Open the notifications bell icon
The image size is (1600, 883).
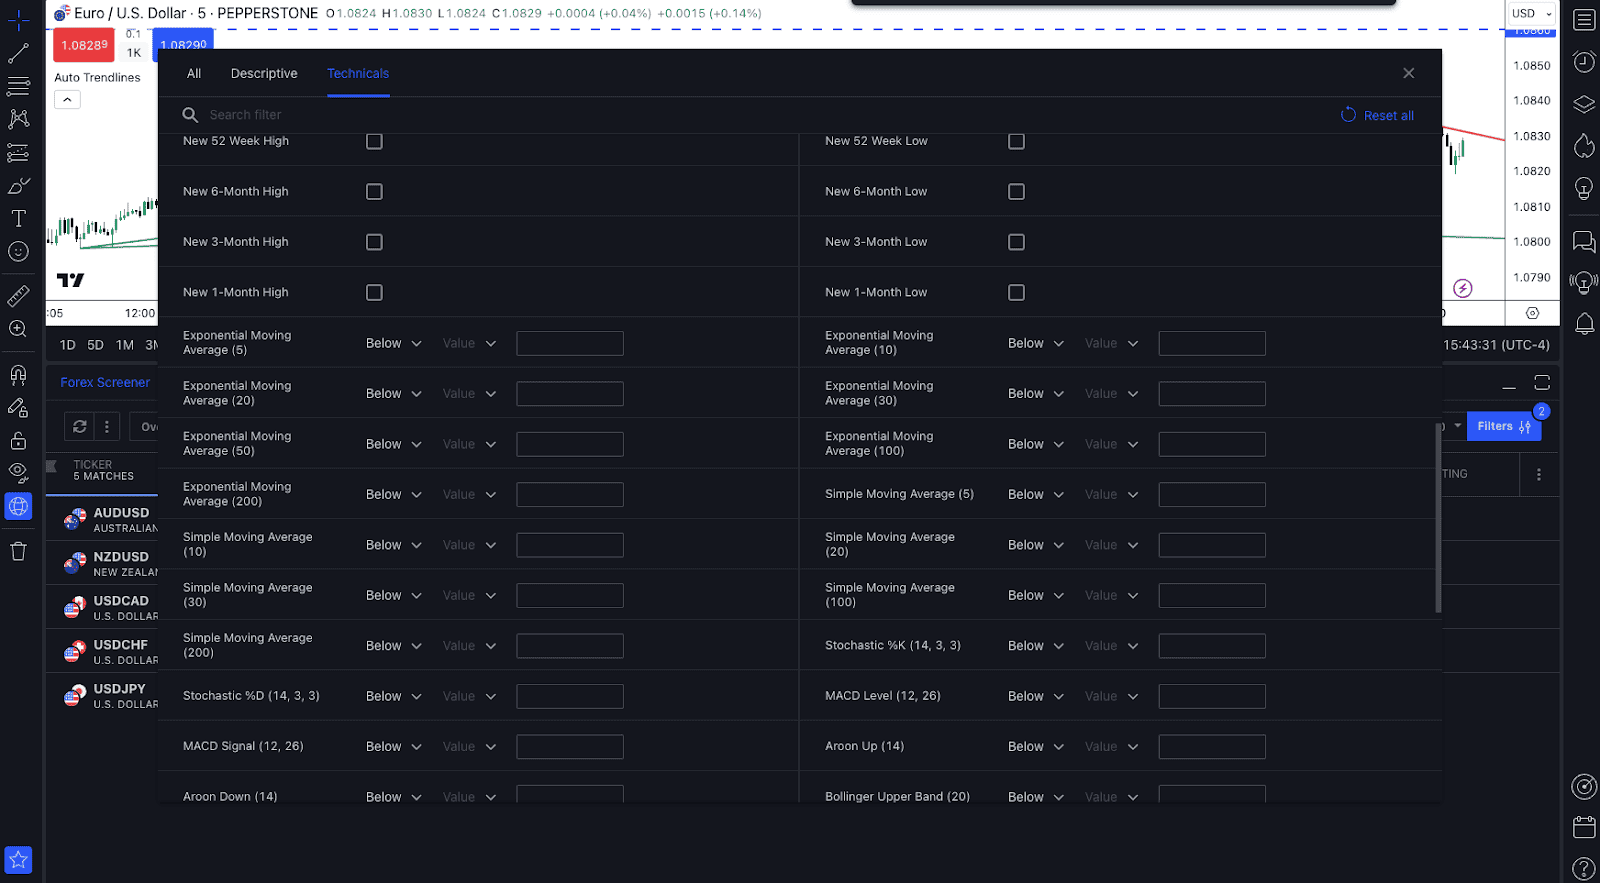1584,324
